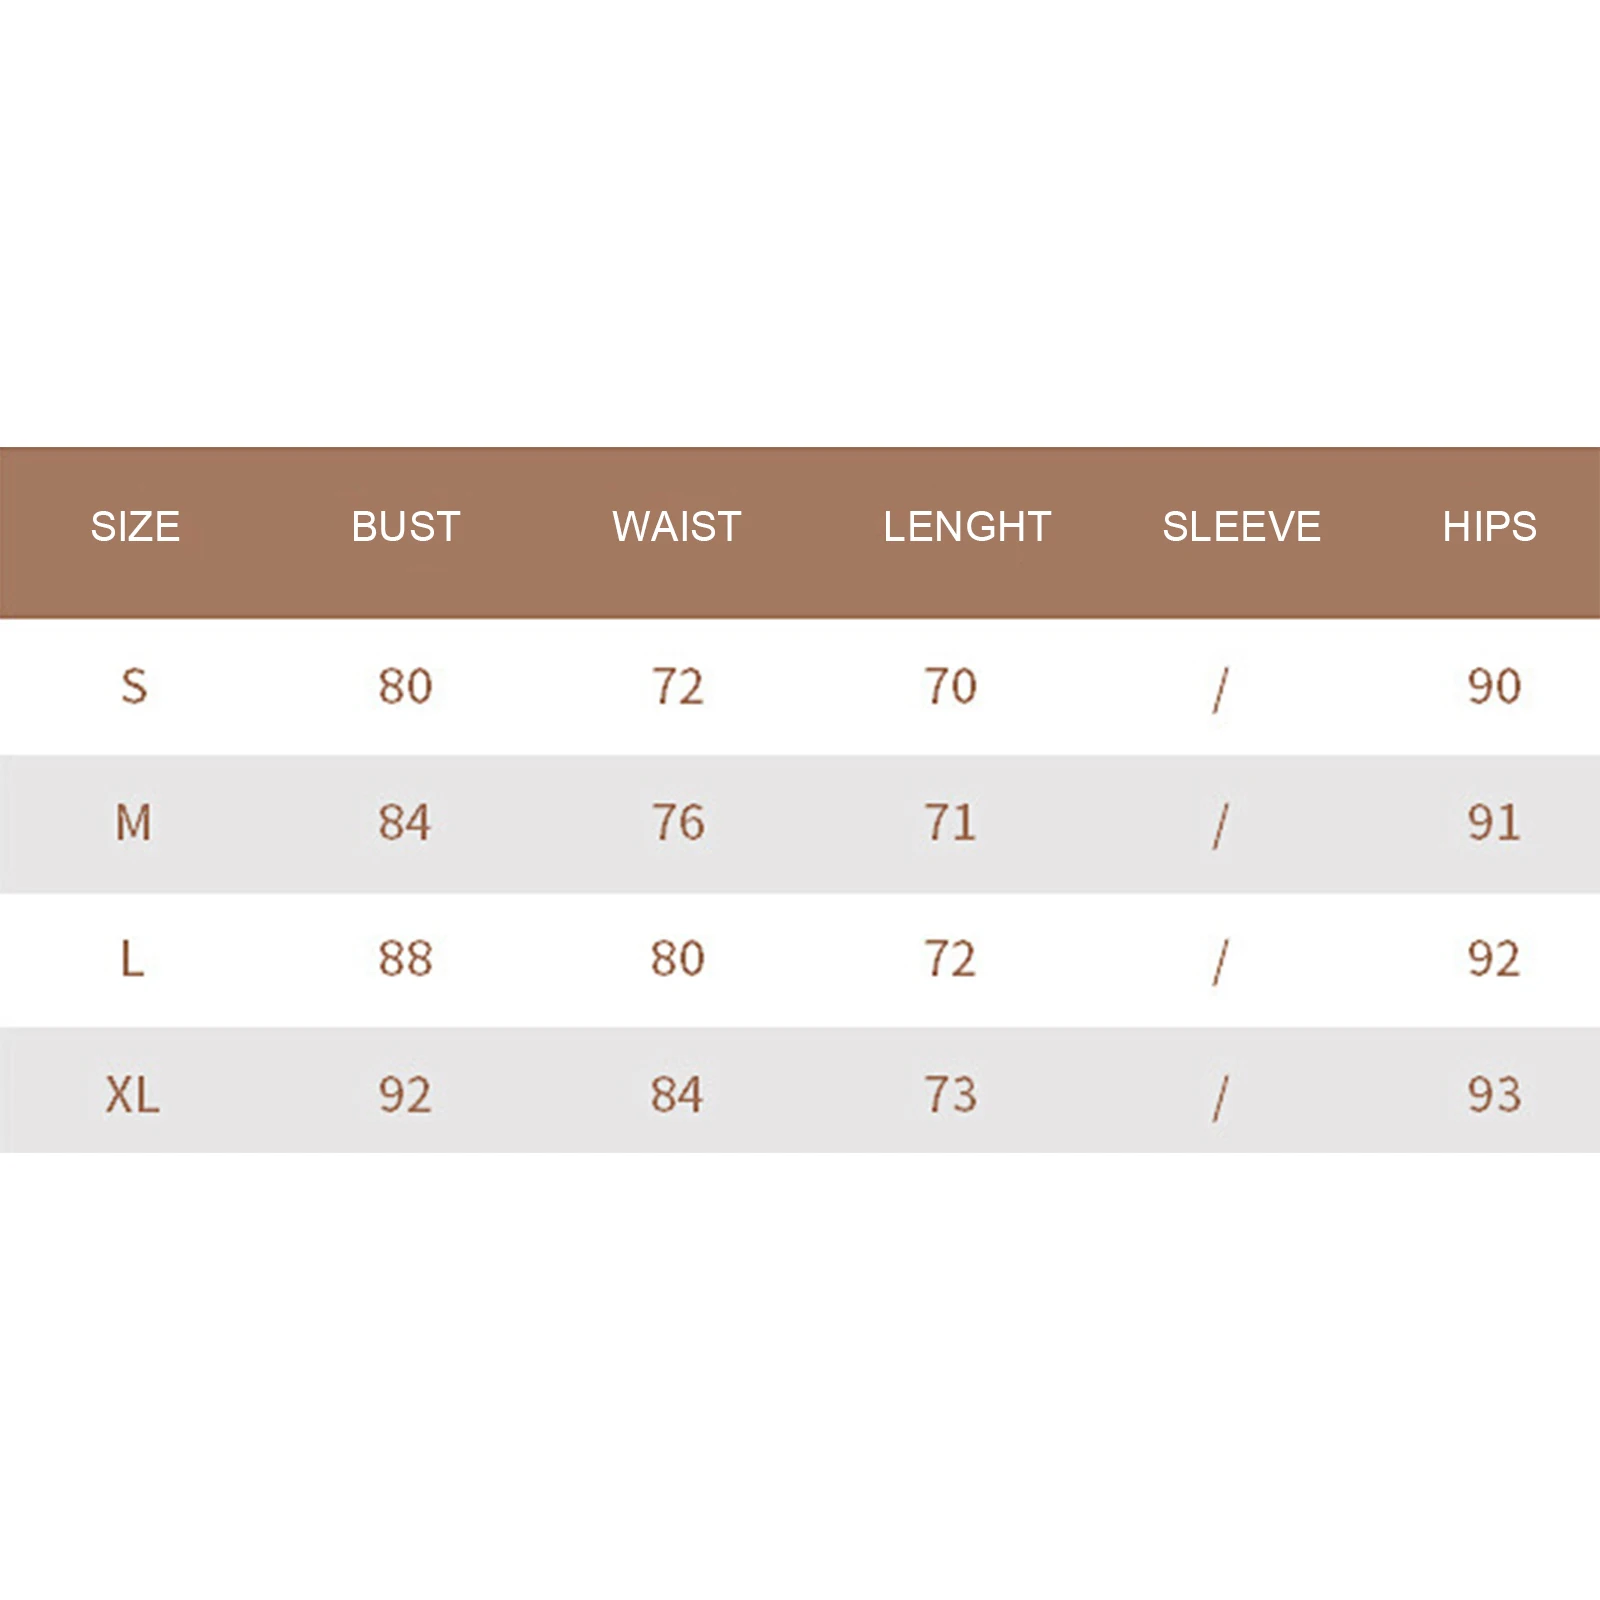Click the BUST column header
This screenshot has height=1600, width=1600.
click(405, 527)
